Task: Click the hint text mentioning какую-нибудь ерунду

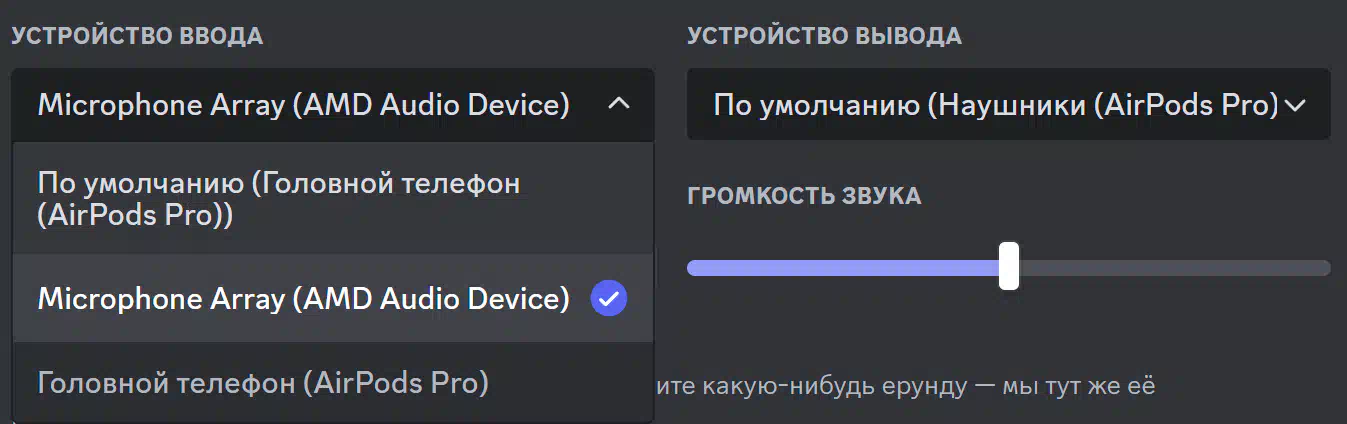Action: click(905, 384)
